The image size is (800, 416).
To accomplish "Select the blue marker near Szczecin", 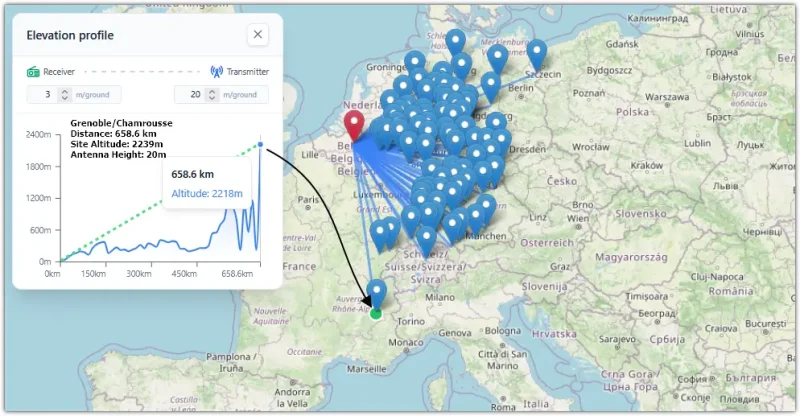I will point(537,55).
